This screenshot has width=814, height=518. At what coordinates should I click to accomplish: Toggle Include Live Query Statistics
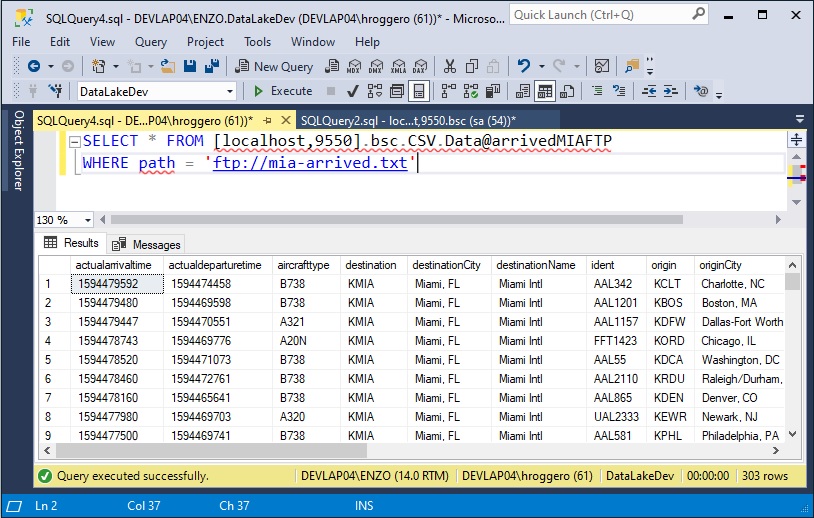click(x=470, y=91)
